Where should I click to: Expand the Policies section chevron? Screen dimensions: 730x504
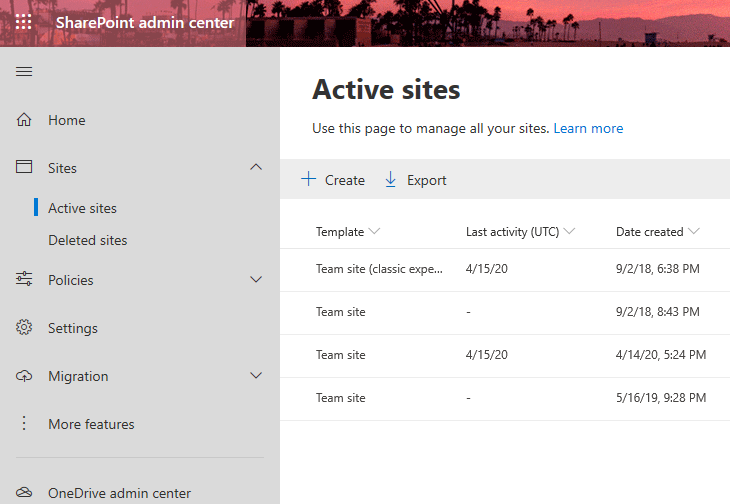256,279
